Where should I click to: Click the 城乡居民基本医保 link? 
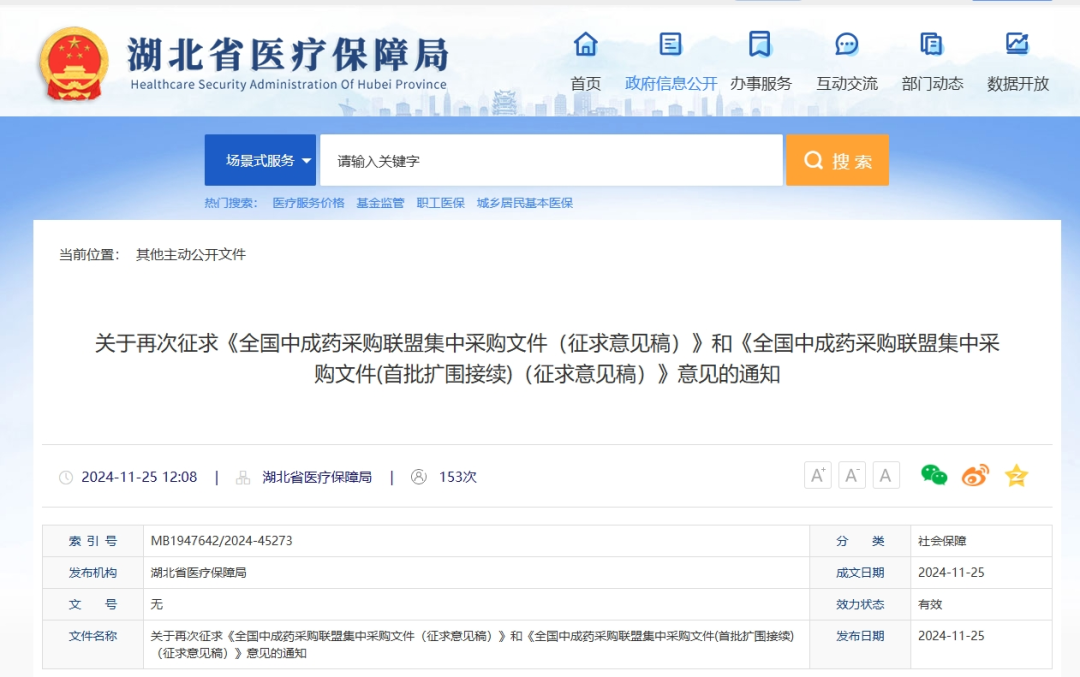525,203
